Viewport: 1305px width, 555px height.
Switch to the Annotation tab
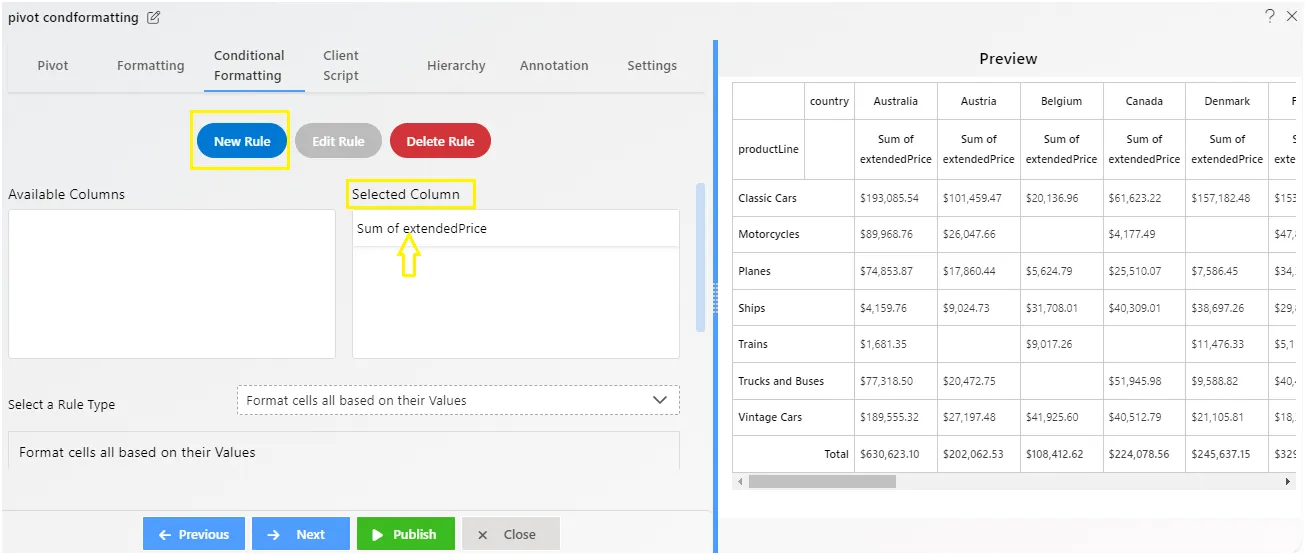click(554, 65)
